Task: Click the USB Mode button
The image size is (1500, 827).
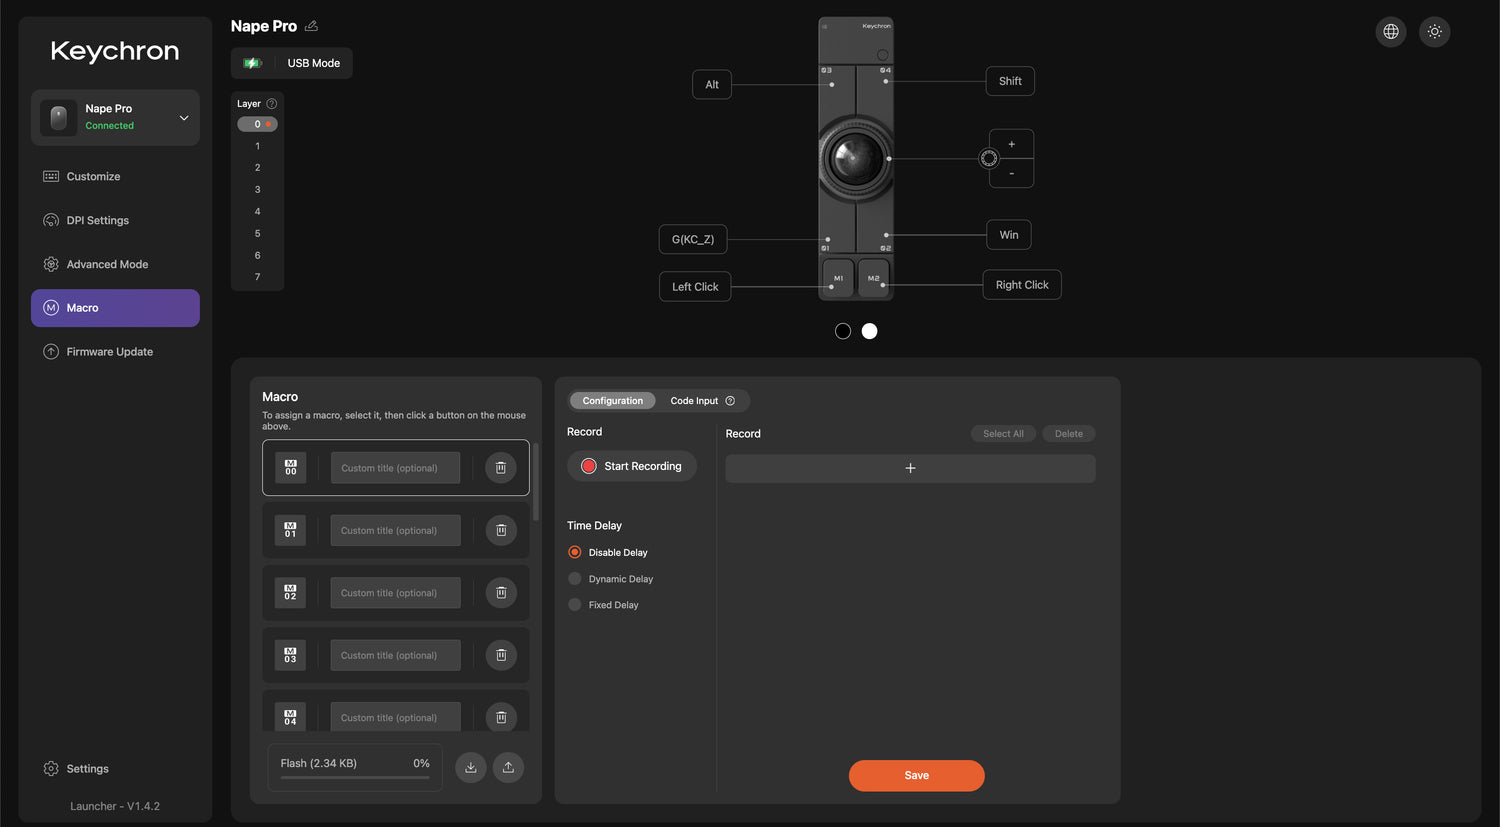Action: tap(292, 63)
